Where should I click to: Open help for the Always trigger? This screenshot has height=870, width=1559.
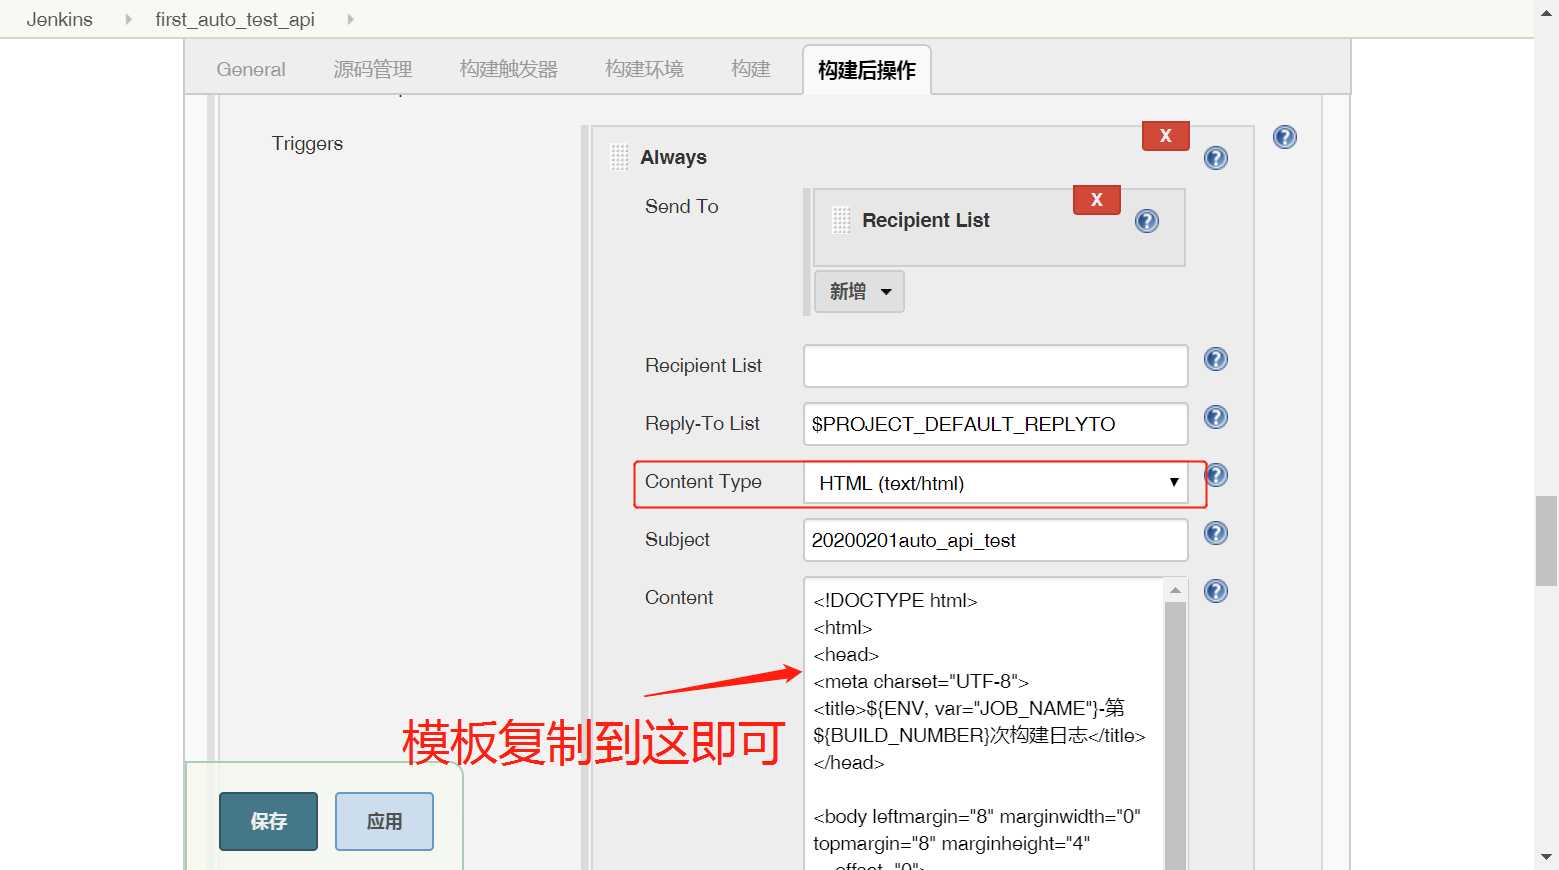pos(1216,158)
